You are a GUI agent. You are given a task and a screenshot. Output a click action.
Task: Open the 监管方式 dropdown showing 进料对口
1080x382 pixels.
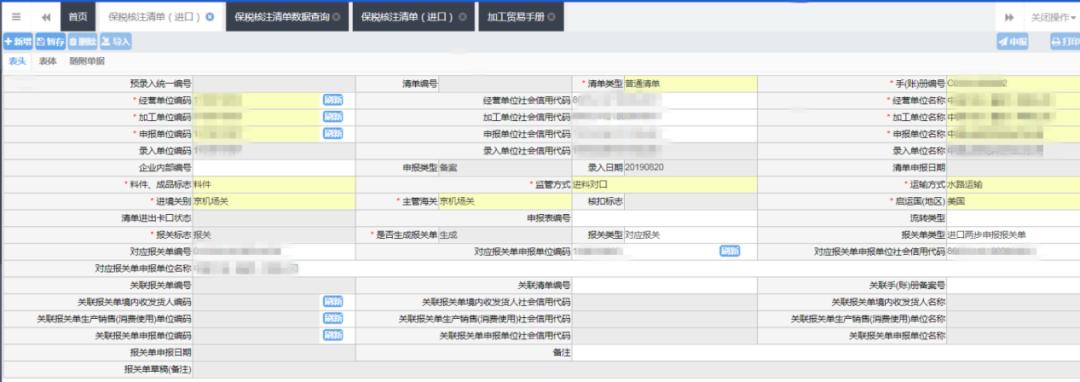[x=664, y=184]
